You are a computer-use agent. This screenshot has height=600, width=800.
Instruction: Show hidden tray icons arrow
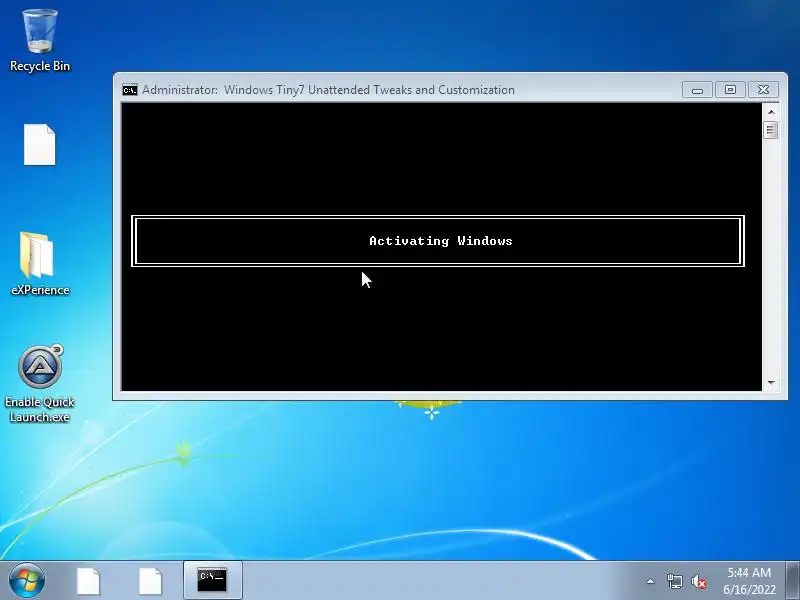[650, 581]
